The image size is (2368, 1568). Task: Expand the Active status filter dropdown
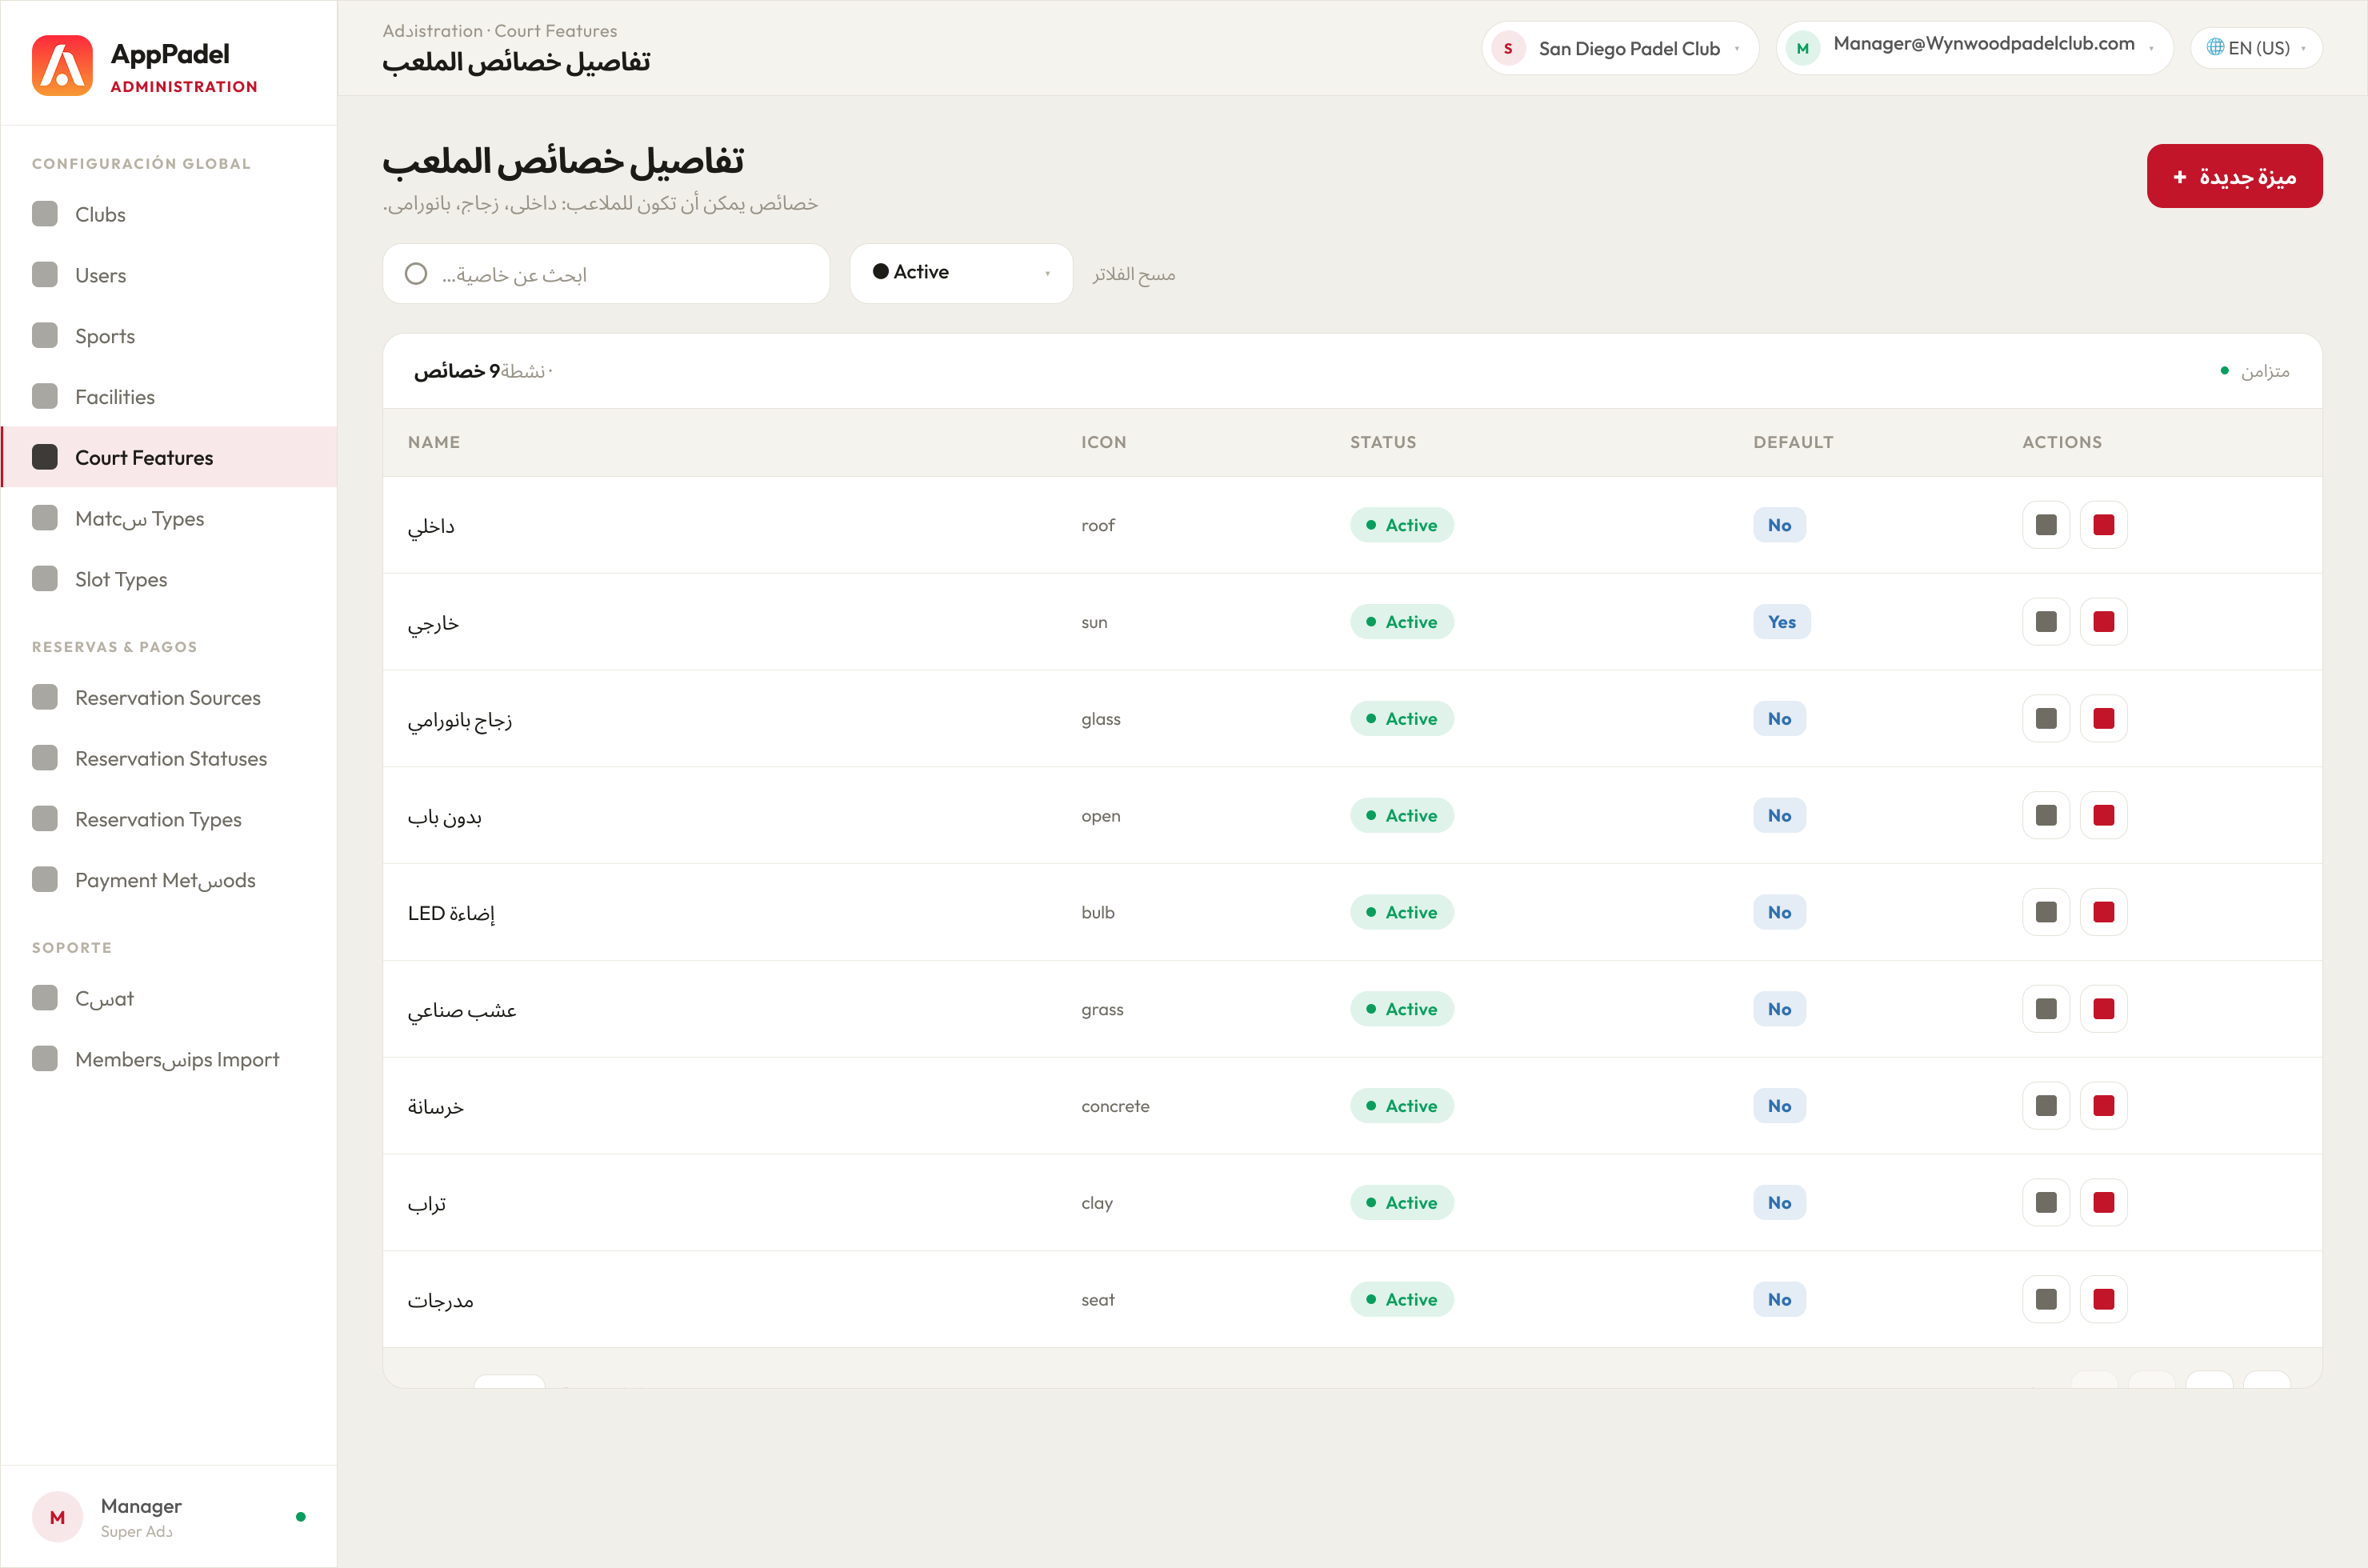pos(961,273)
